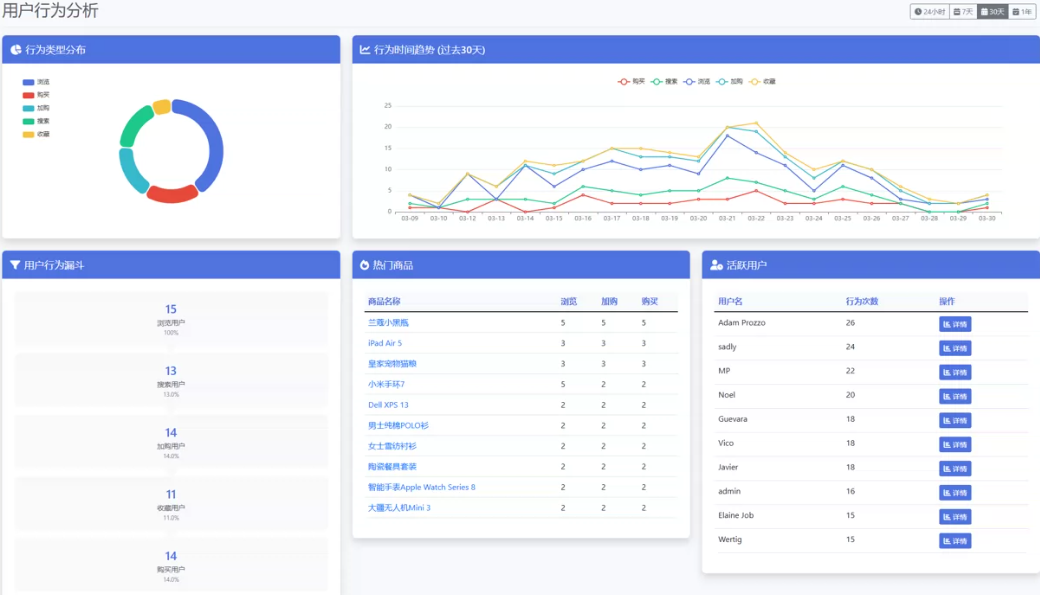This screenshot has height=595, width=1040.
Task: View 详情 for user Vico
Action: coord(955,444)
